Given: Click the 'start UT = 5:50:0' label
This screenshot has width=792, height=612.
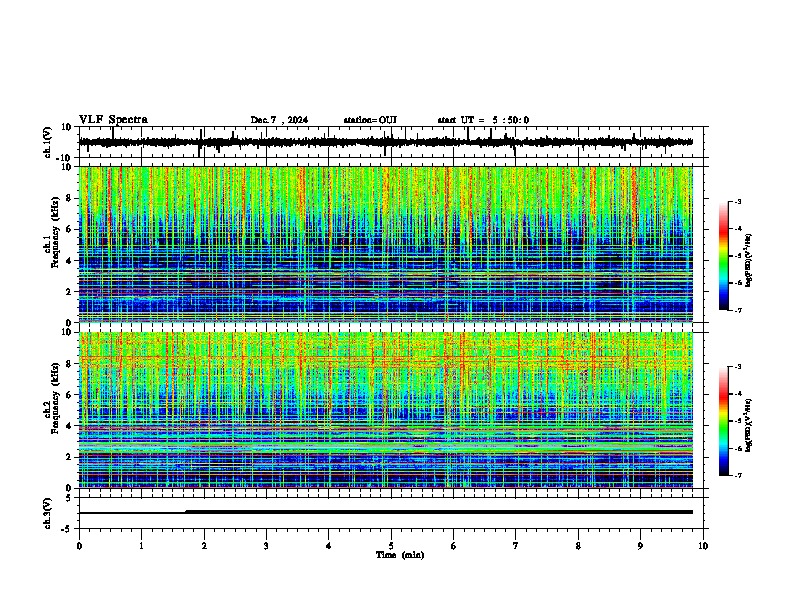Looking at the screenshot, I should point(483,120).
